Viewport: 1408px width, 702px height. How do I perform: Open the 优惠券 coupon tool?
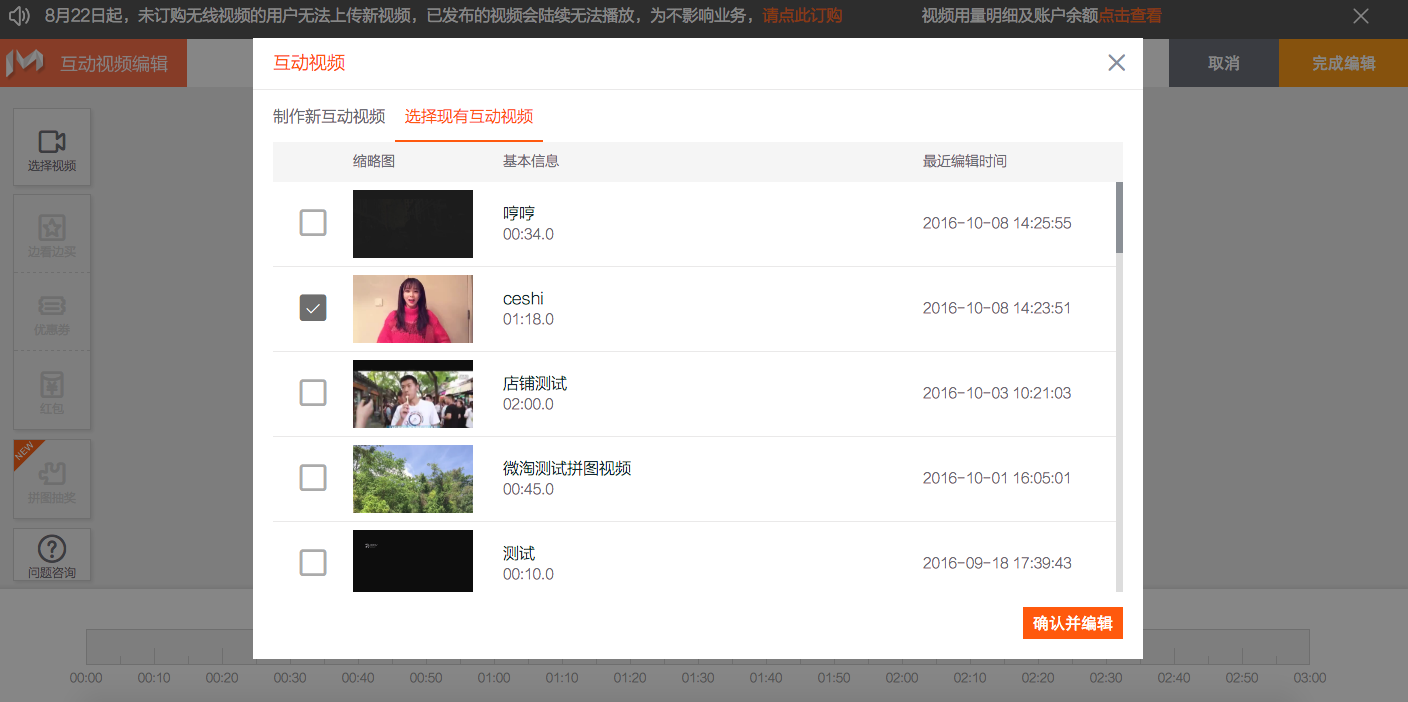click(52, 306)
